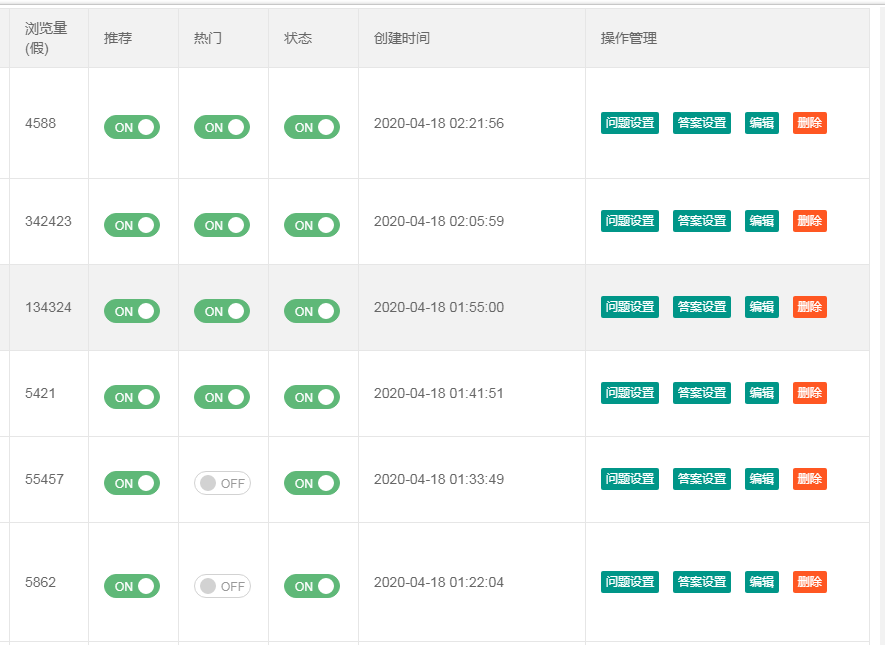The image size is (885, 645).
Task: Click timestamp 2020-04-18 01:22:04 cell
Action: coord(439,582)
